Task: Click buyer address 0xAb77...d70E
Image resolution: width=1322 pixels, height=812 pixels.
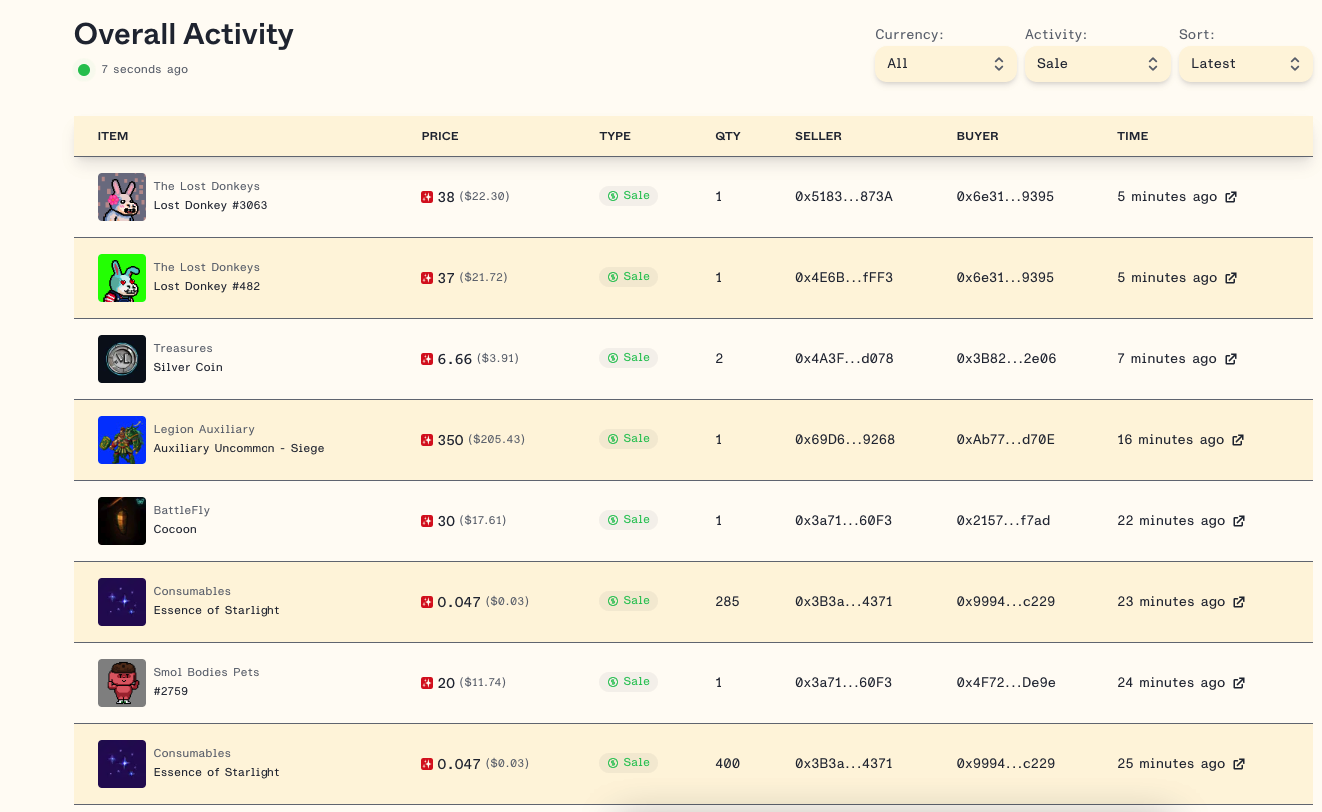Action: click(x=1005, y=440)
